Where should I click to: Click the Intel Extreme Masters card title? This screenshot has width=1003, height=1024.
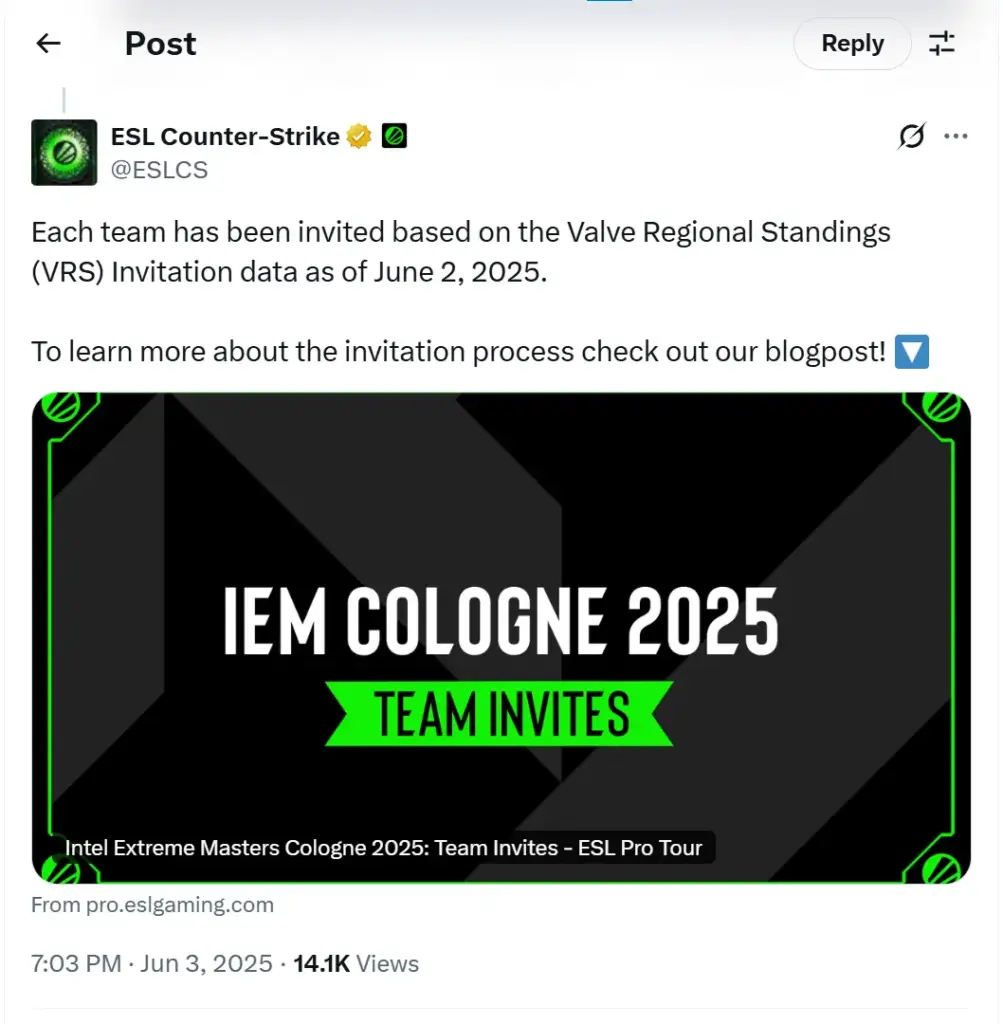(x=383, y=848)
